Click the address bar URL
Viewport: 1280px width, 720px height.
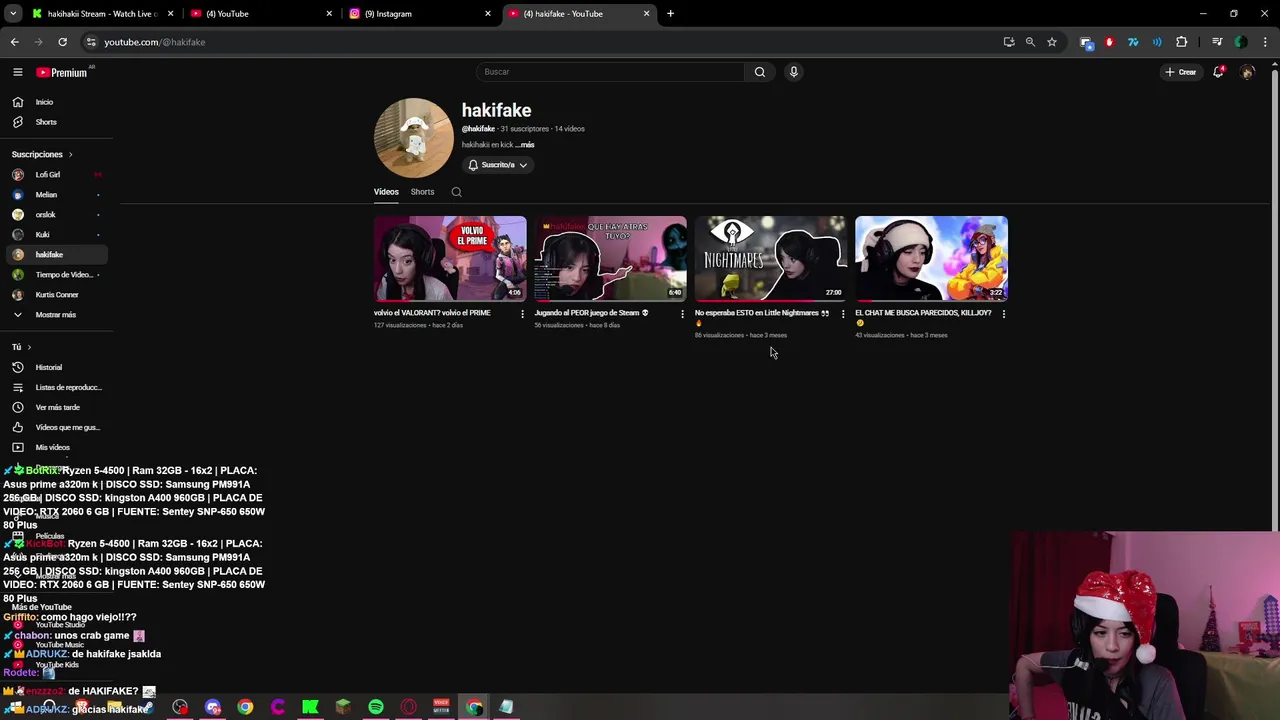pyautogui.click(x=155, y=42)
